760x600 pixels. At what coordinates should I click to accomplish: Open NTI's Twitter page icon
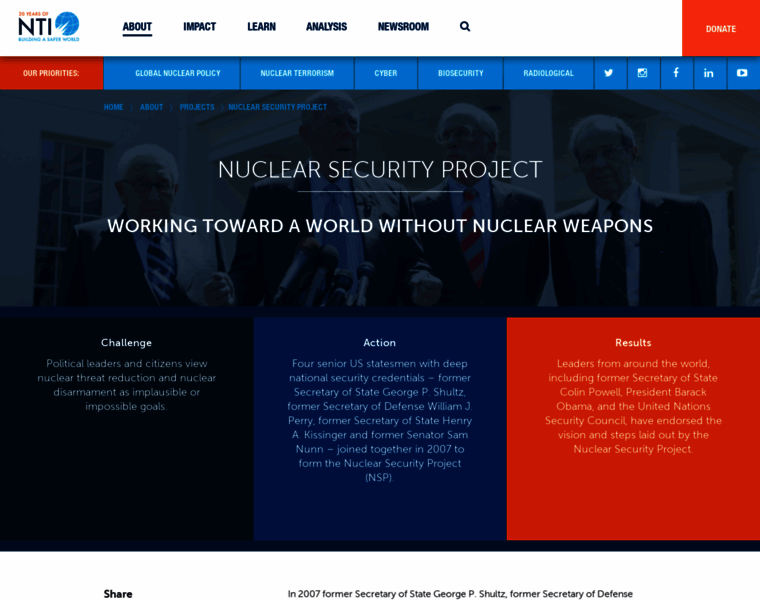click(609, 73)
